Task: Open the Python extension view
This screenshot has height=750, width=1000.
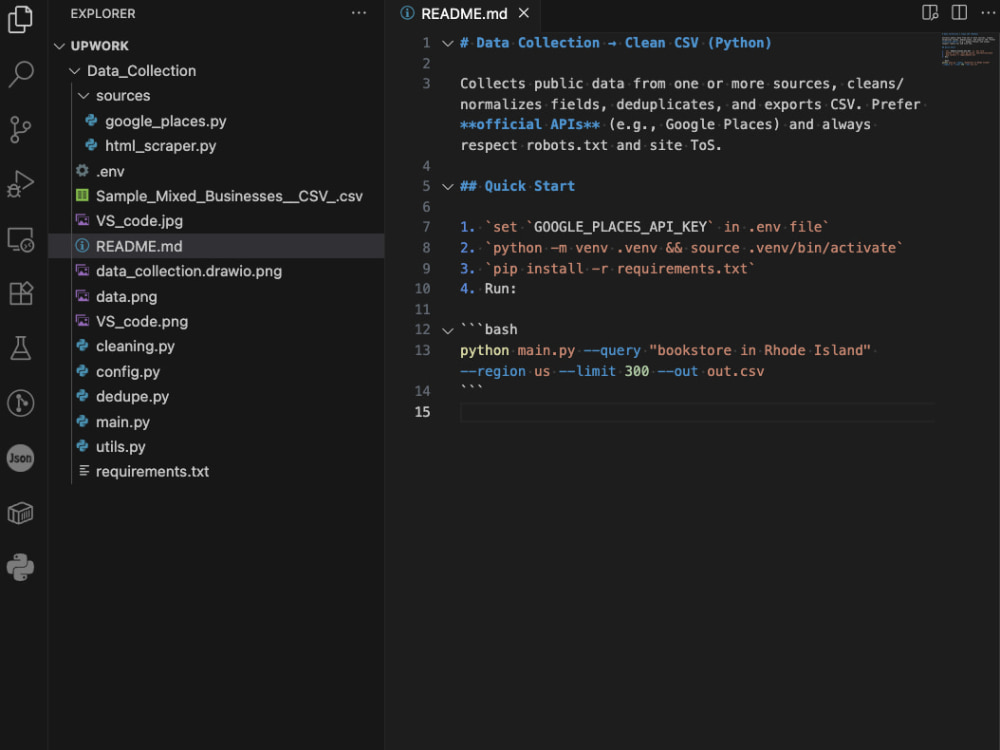Action: (20, 567)
